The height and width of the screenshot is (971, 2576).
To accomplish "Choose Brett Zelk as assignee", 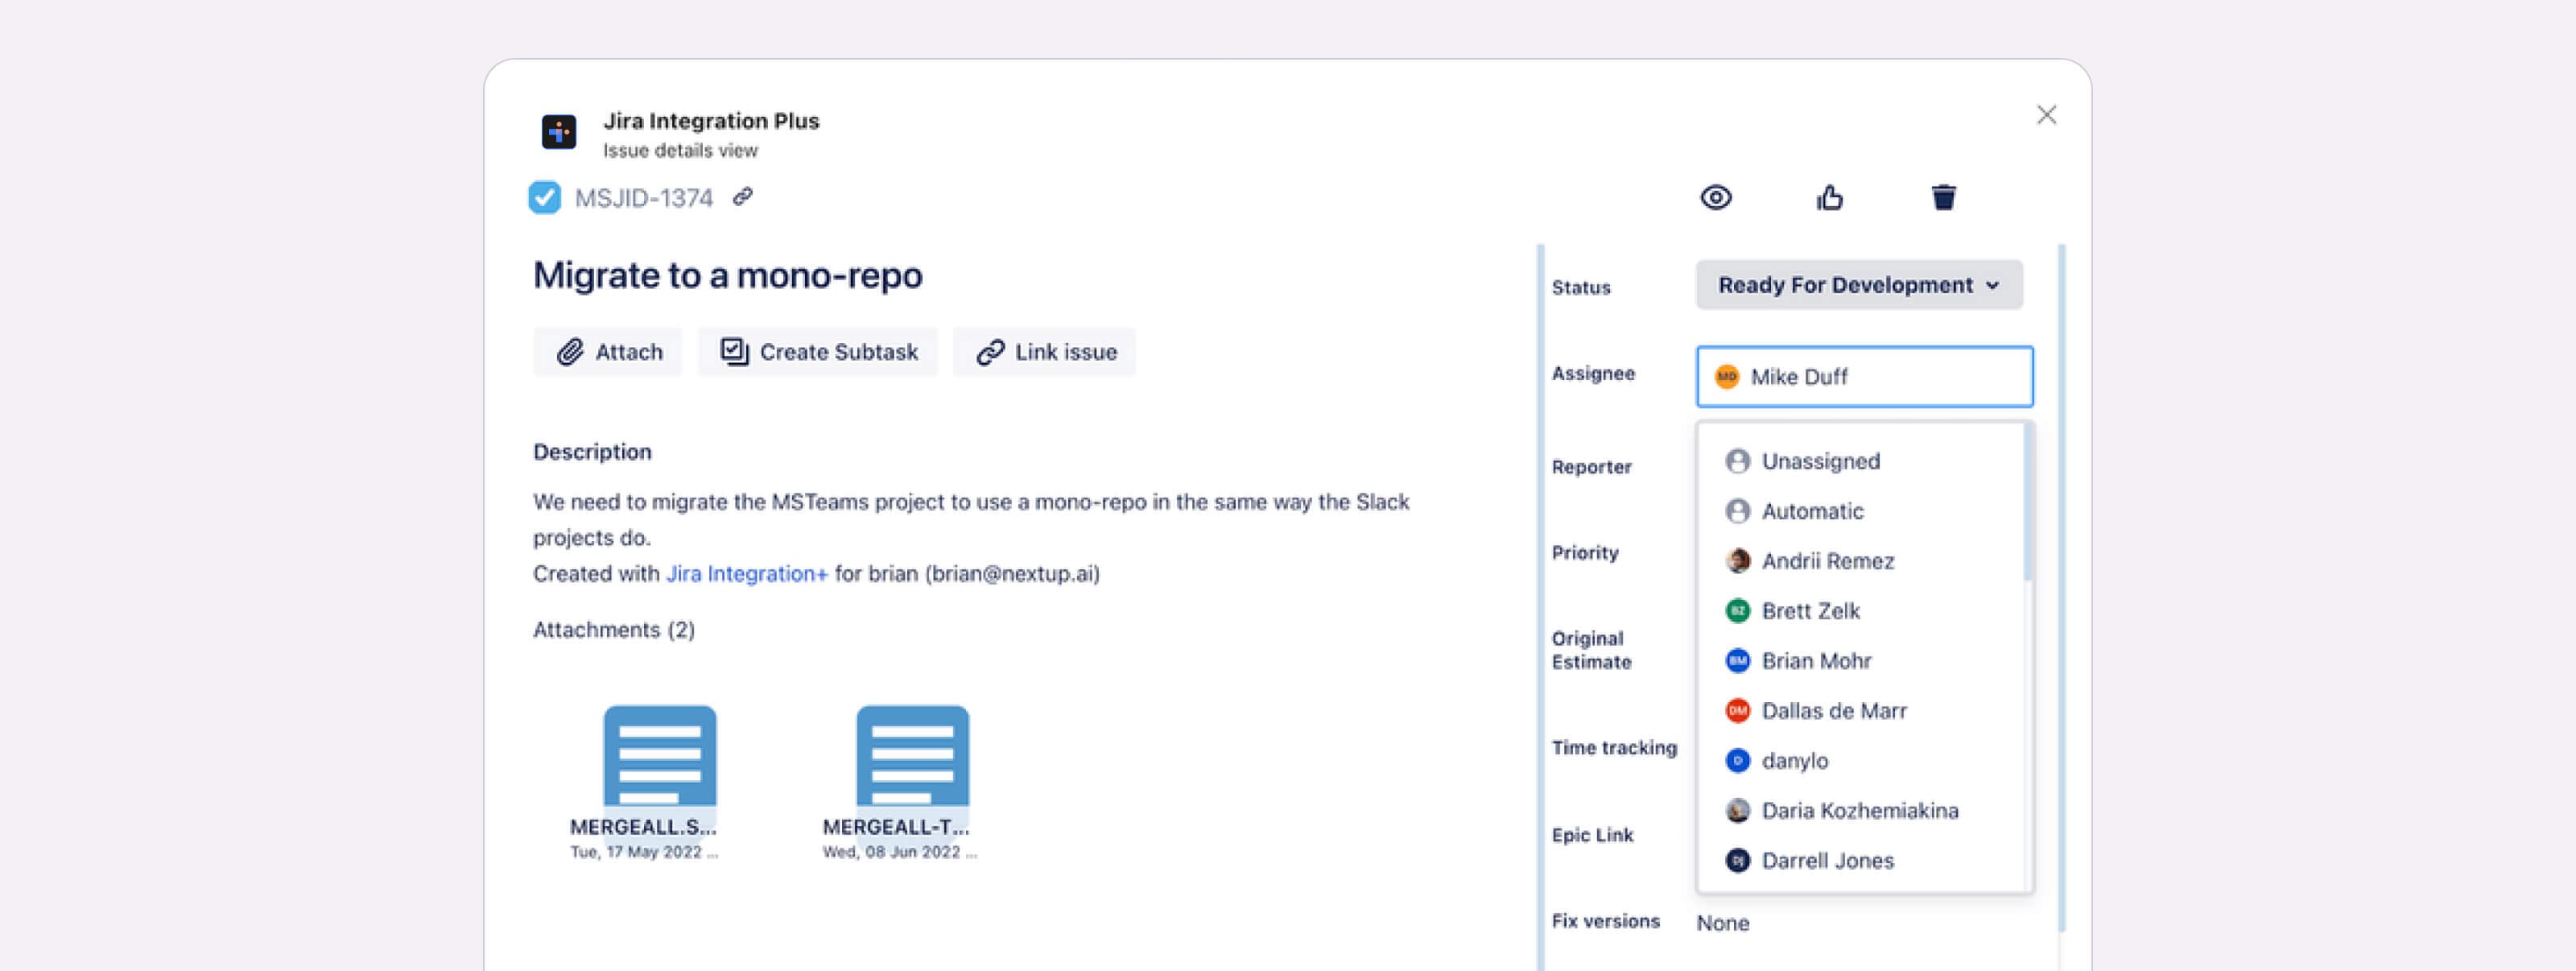I will pos(1860,611).
